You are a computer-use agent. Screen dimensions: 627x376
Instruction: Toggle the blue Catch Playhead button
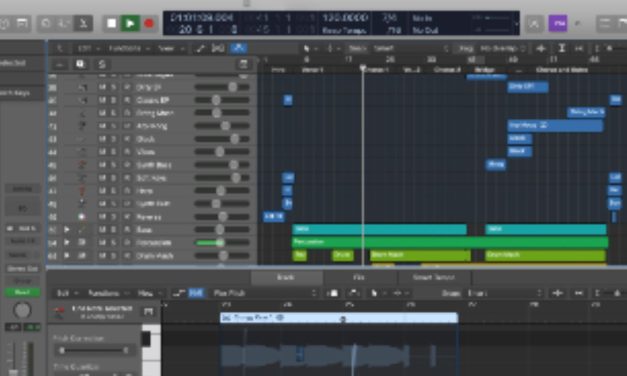pyautogui.click(x=239, y=48)
